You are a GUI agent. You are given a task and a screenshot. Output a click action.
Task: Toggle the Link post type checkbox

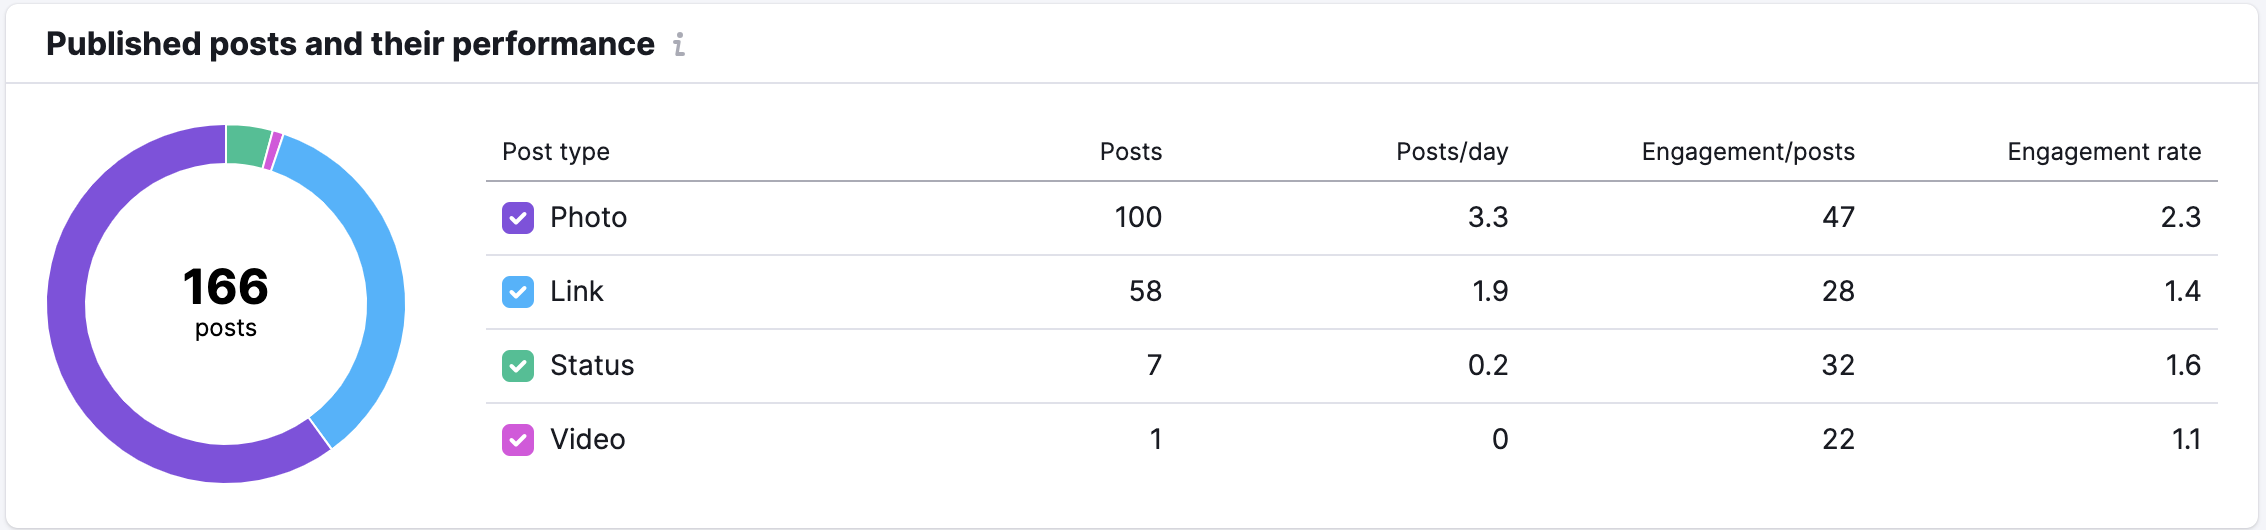click(x=517, y=292)
